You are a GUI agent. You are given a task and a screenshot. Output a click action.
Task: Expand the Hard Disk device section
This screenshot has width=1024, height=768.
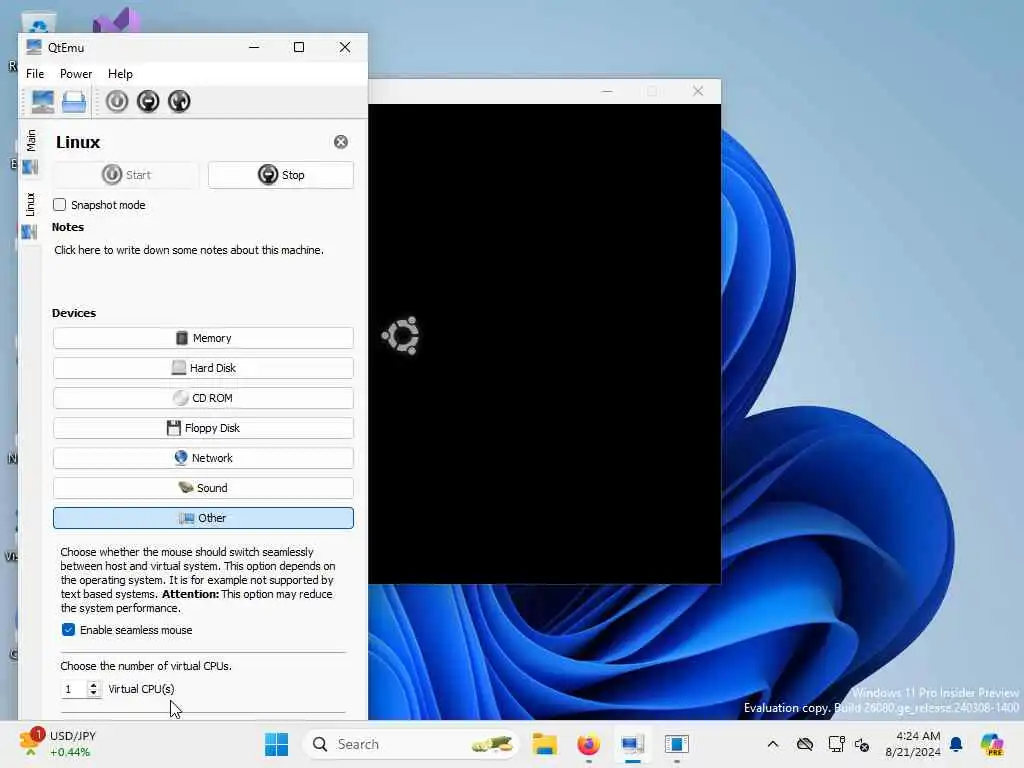203,368
